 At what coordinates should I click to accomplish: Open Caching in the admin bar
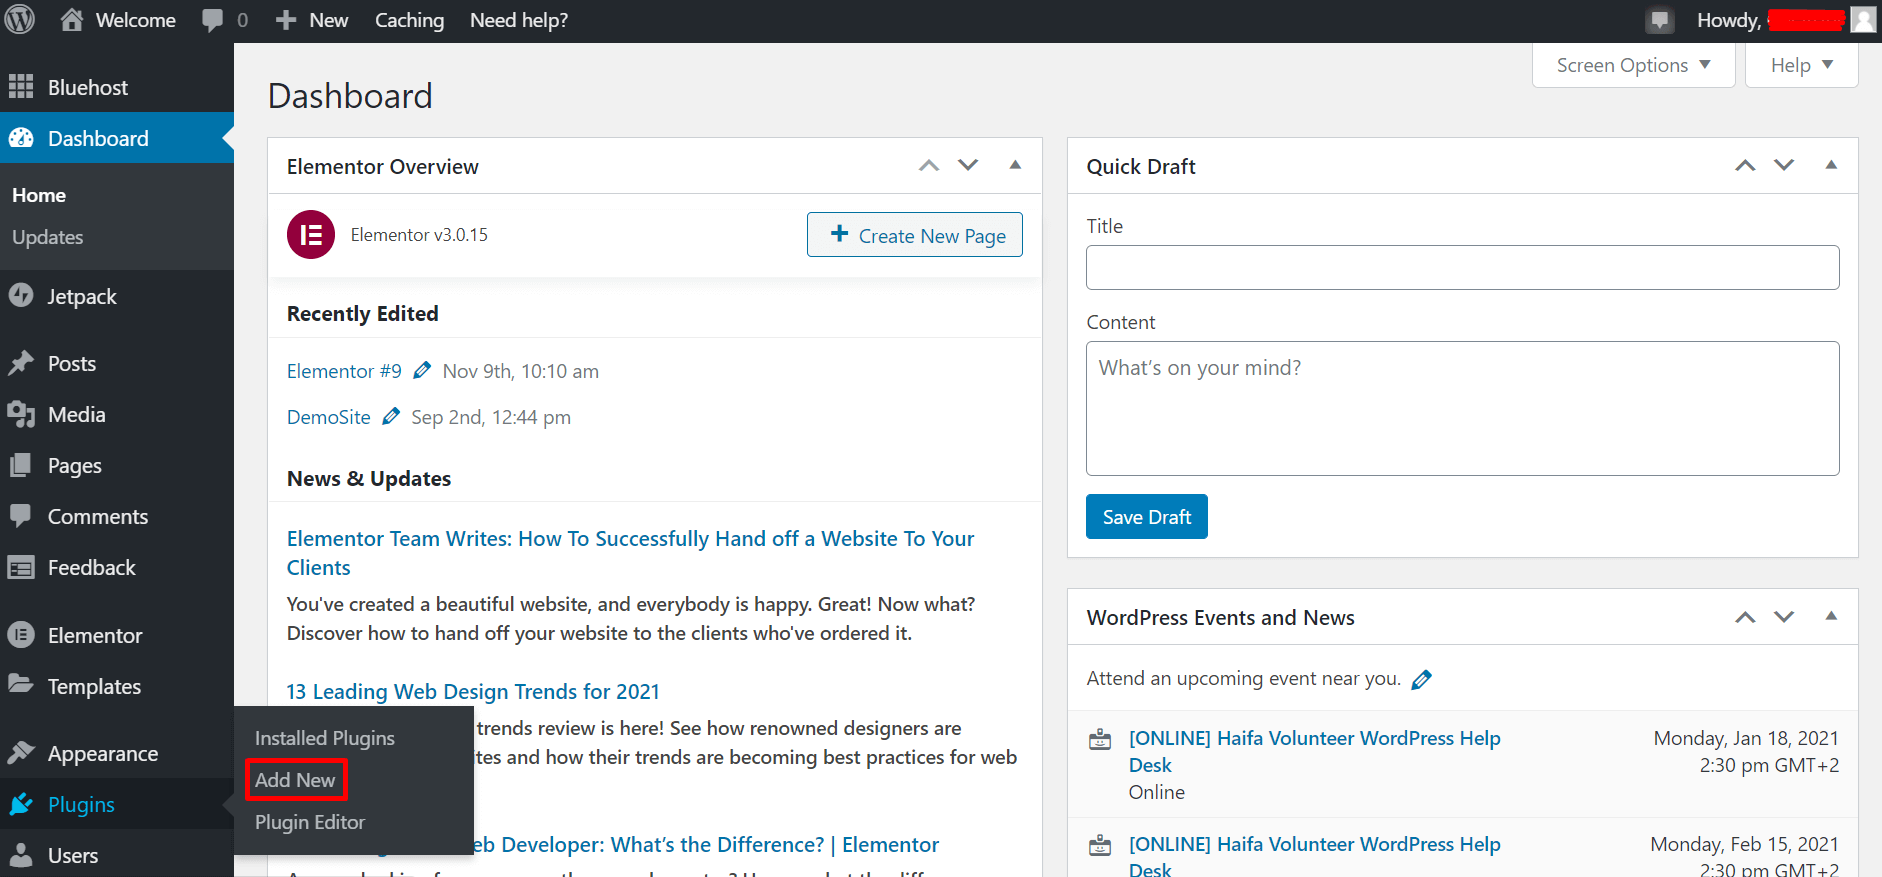[409, 20]
